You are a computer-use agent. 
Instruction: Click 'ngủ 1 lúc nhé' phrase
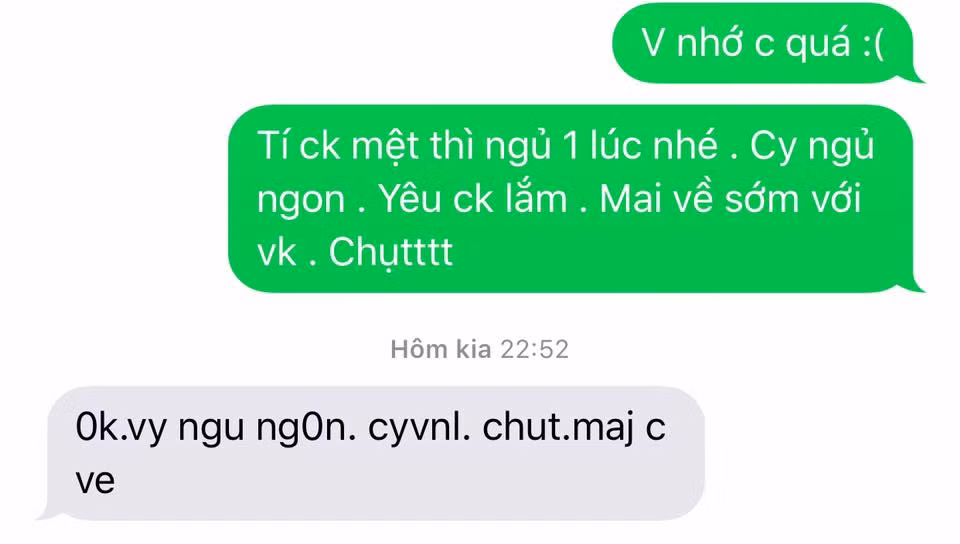(601, 147)
